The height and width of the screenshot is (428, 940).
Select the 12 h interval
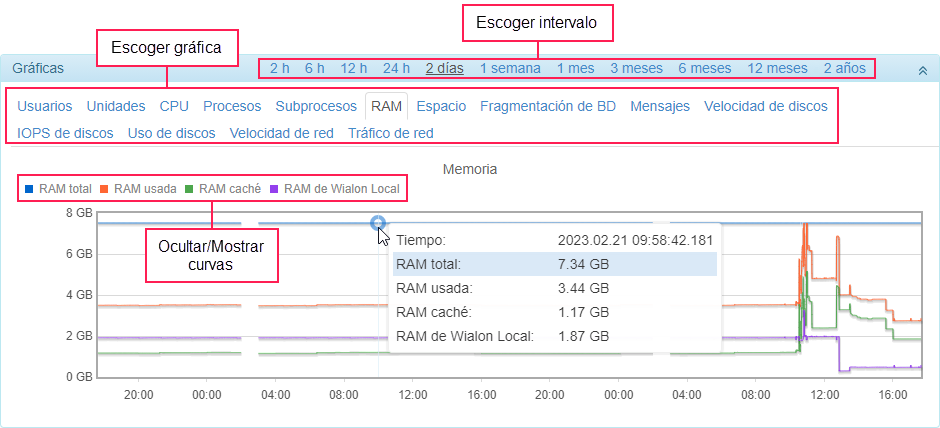click(x=354, y=68)
